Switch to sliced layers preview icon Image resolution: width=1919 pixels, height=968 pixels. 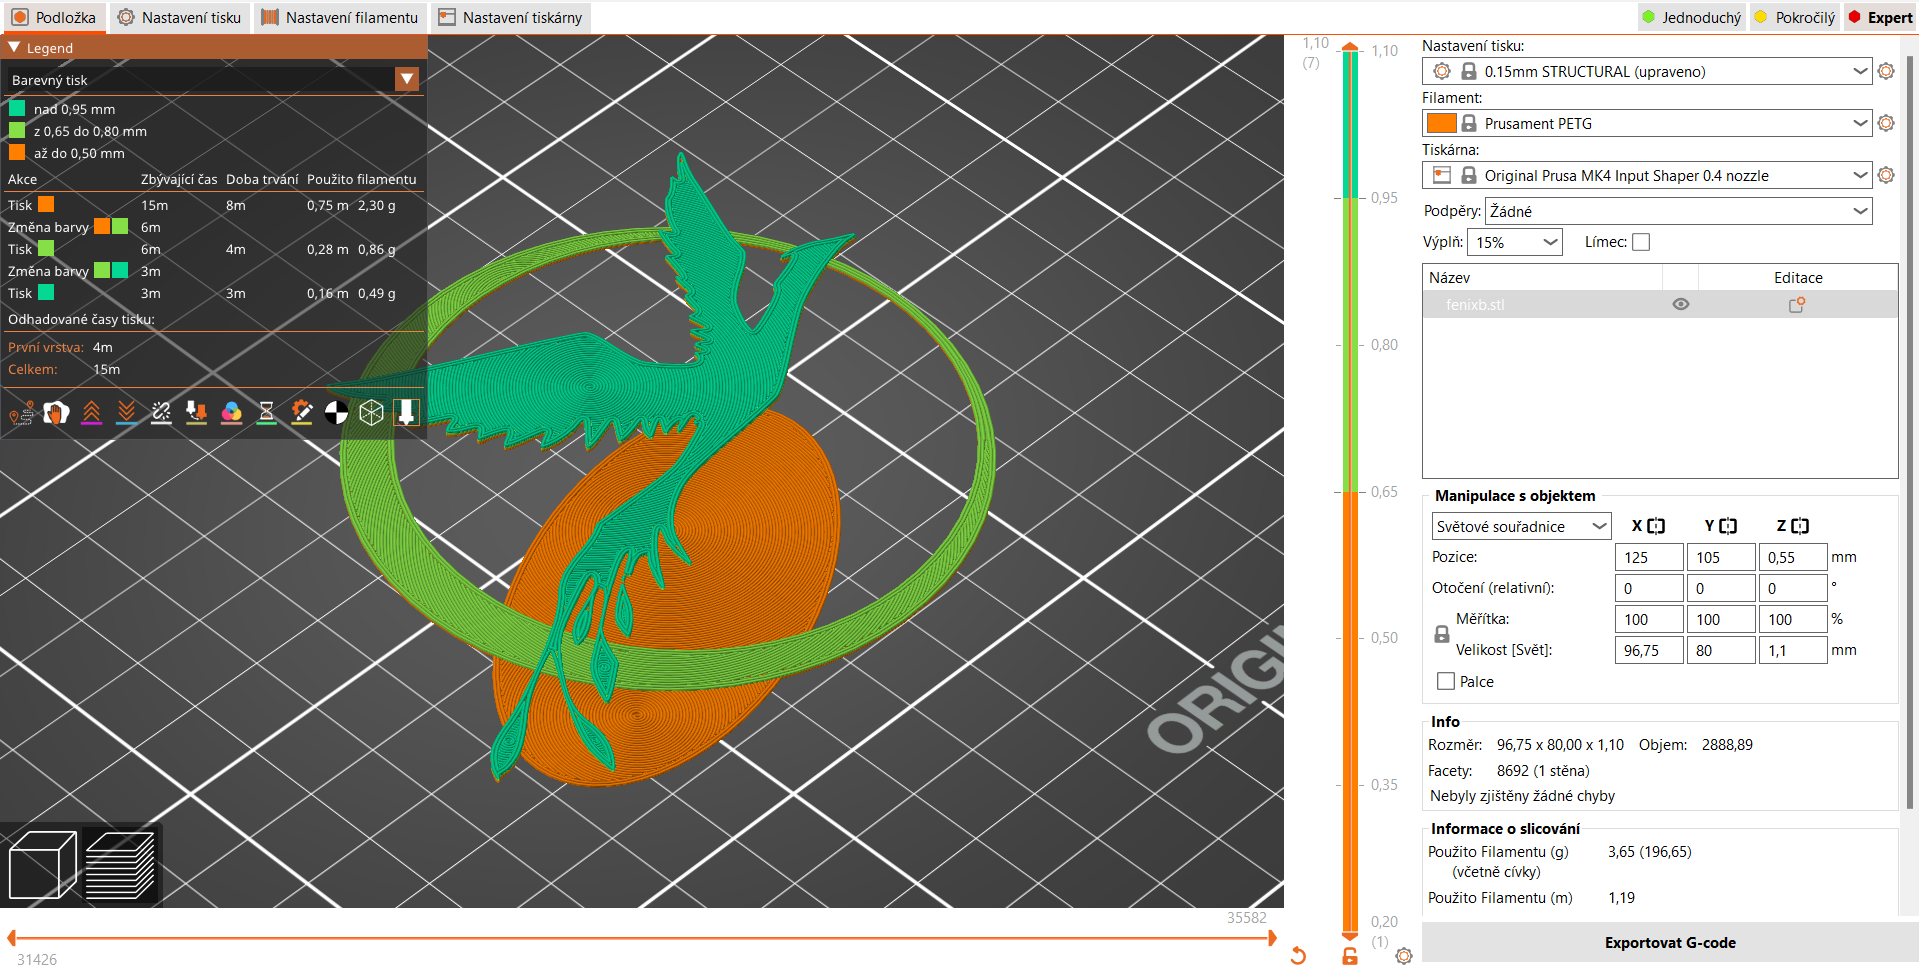[x=120, y=865]
